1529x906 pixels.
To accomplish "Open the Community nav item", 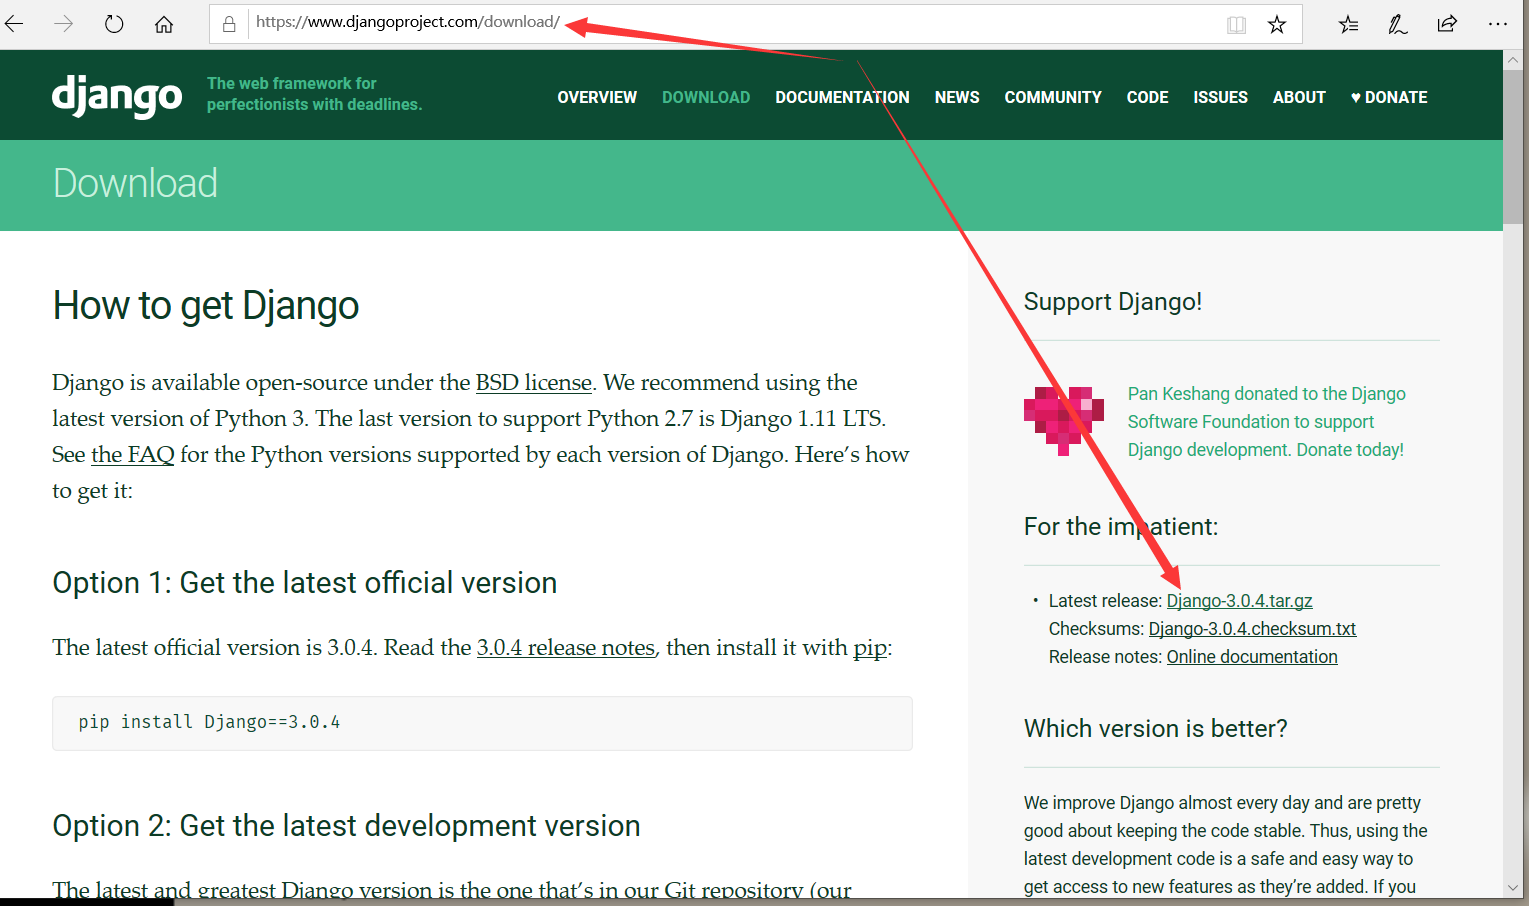I will (x=1053, y=97).
